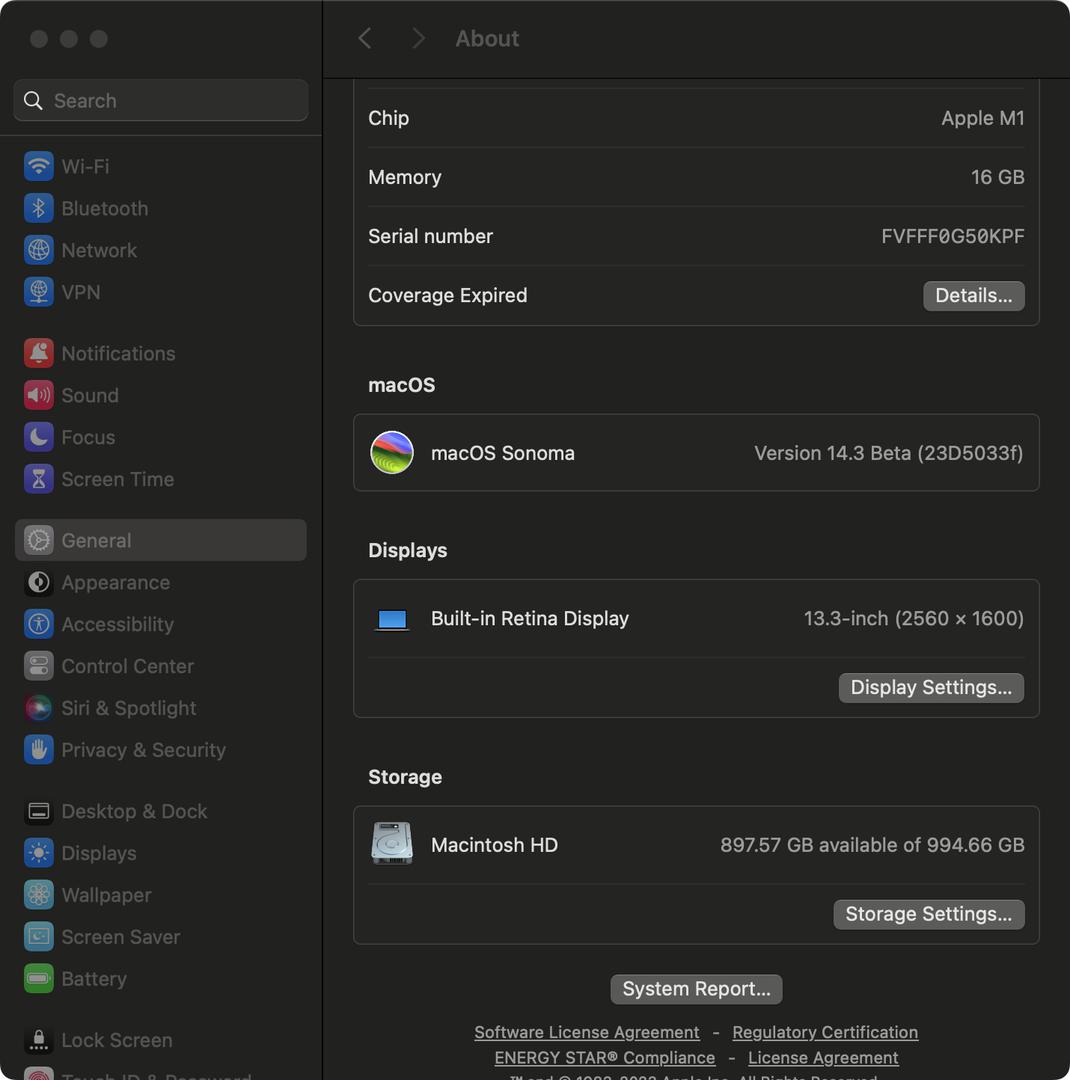Open Appearance settings

pyautogui.click(x=161, y=583)
